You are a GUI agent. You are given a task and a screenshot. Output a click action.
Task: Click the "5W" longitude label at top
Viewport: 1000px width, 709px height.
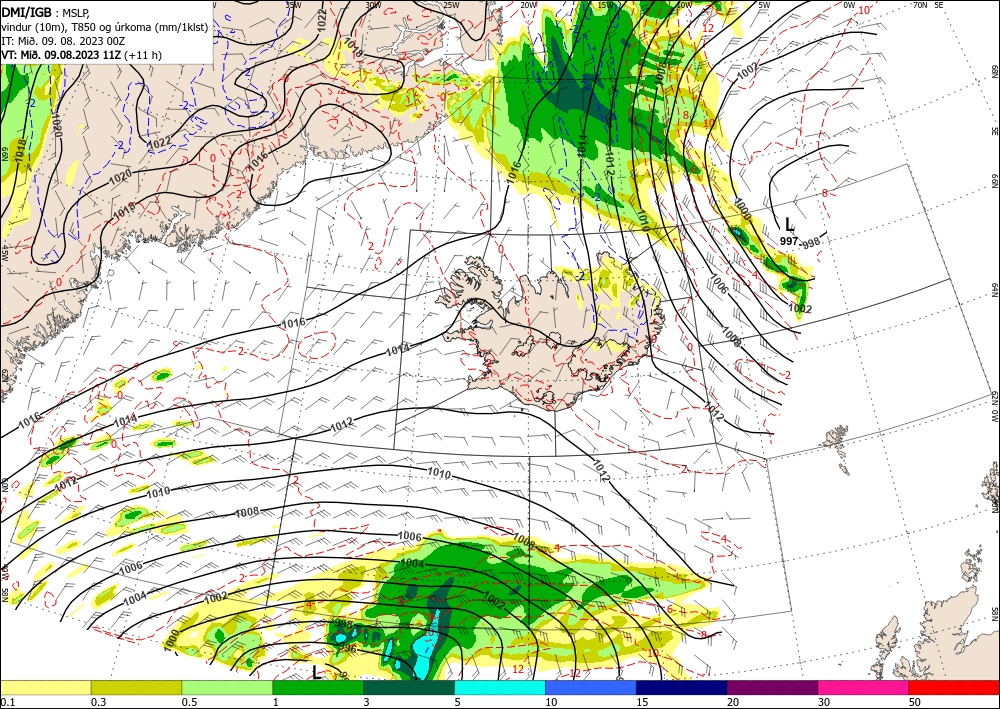(x=763, y=5)
